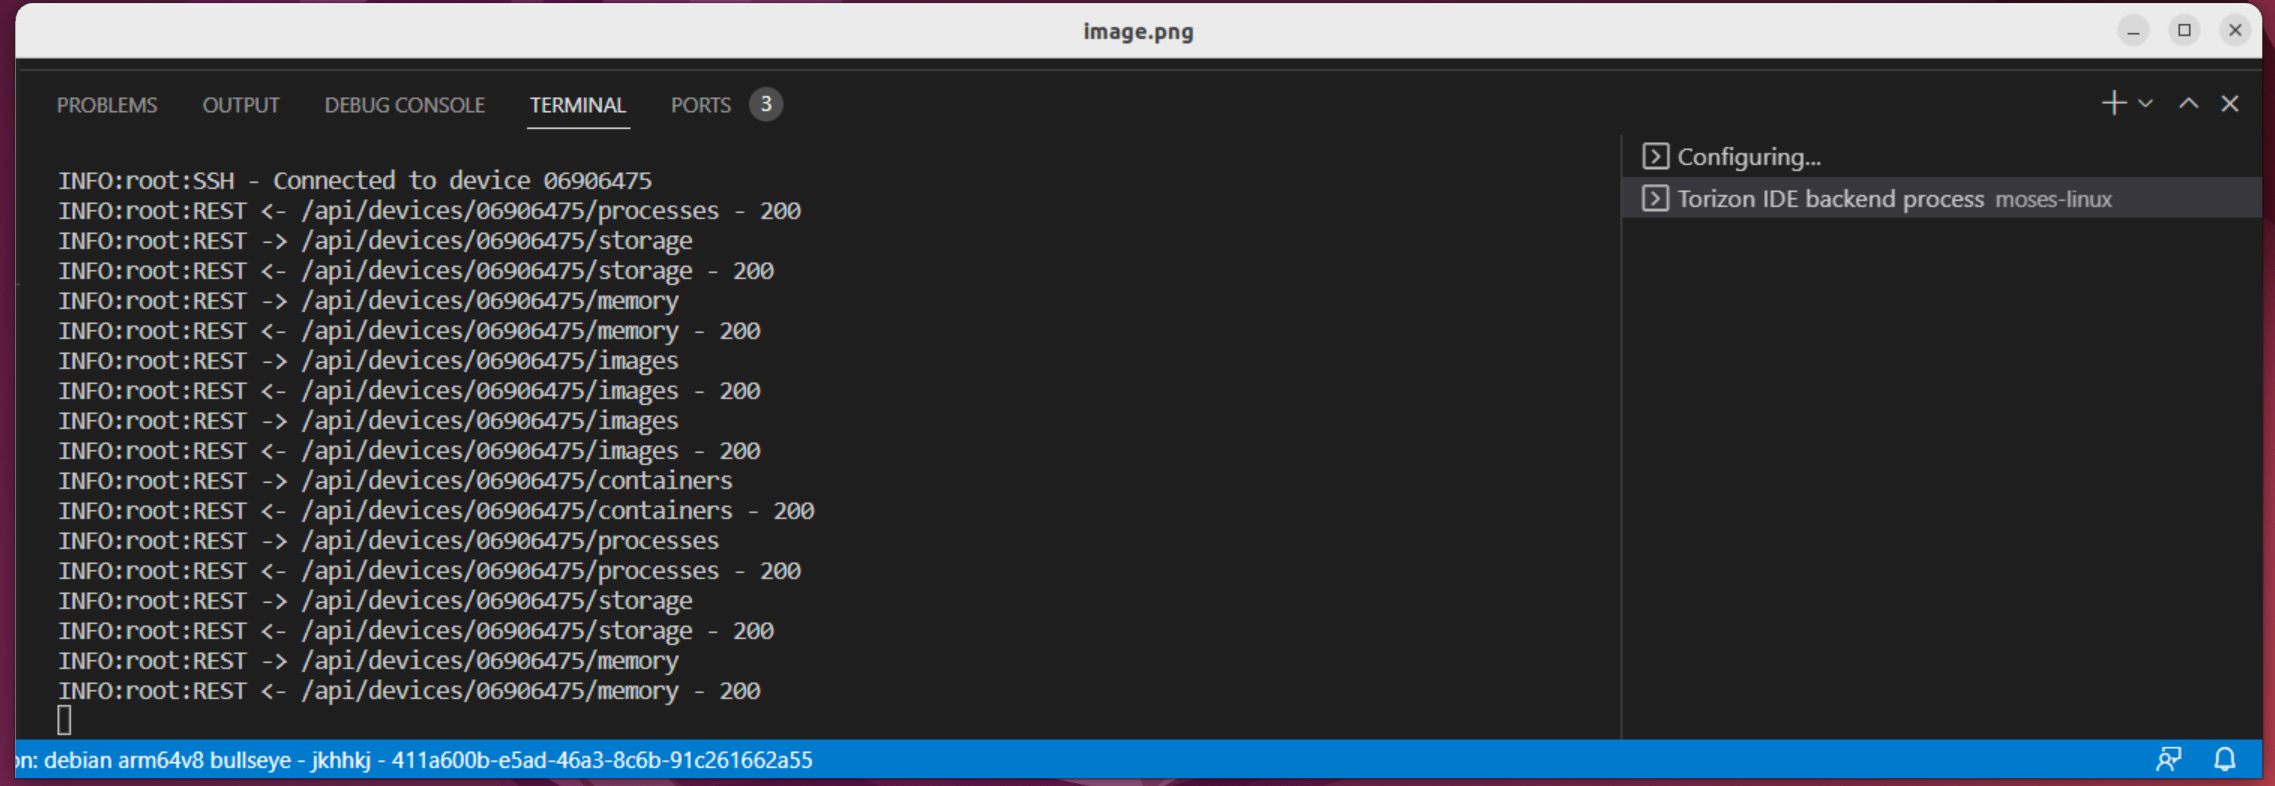Image resolution: width=2275 pixels, height=786 pixels.
Task: Open the launch profile dropdown arrow
Action: click(x=2145, y=104)
